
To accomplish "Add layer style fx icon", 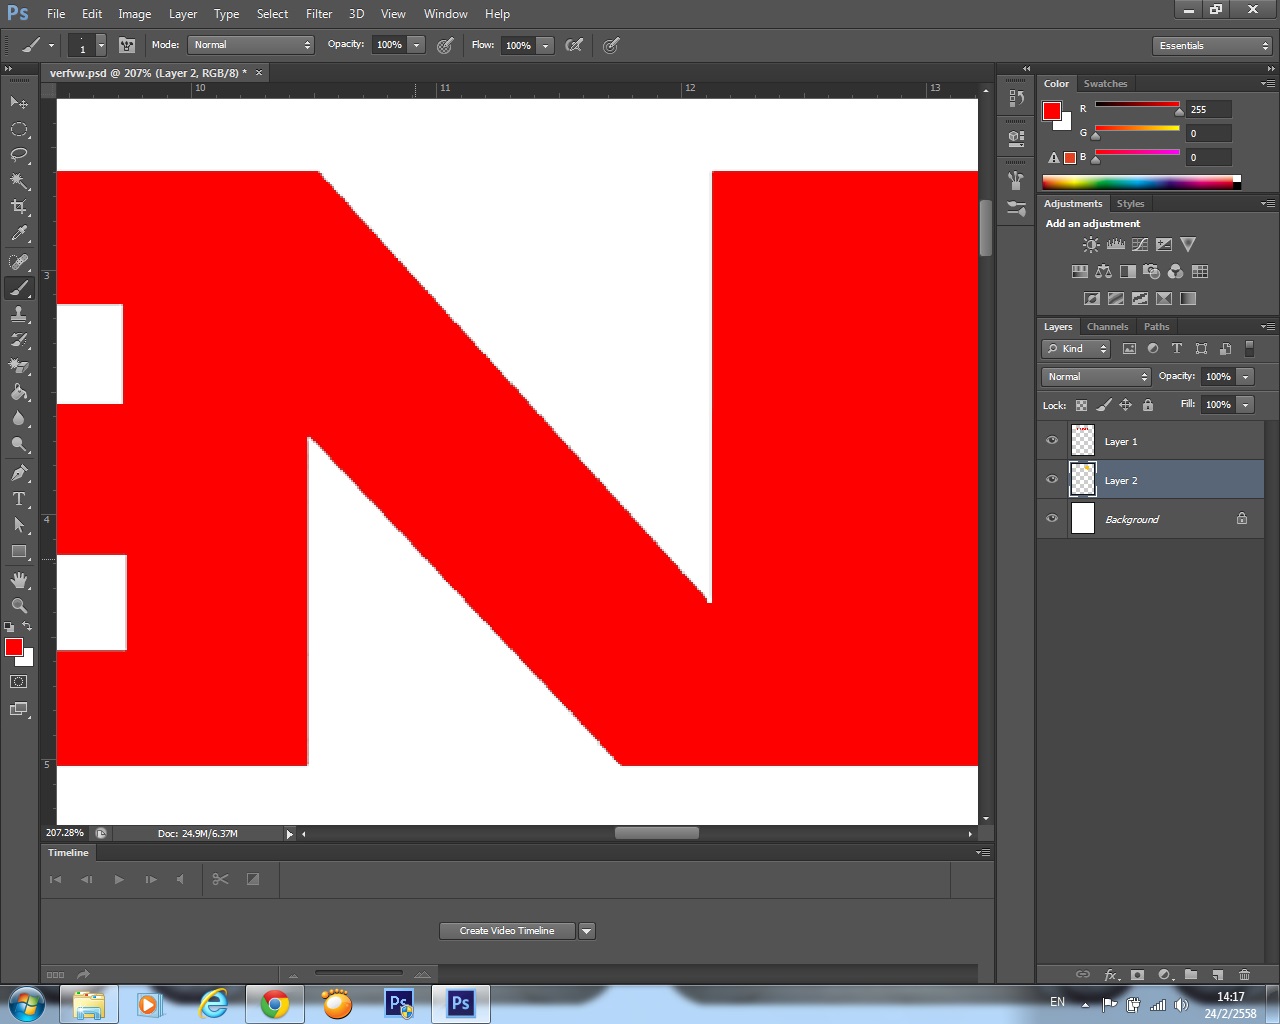I will tap(1111, 974).
